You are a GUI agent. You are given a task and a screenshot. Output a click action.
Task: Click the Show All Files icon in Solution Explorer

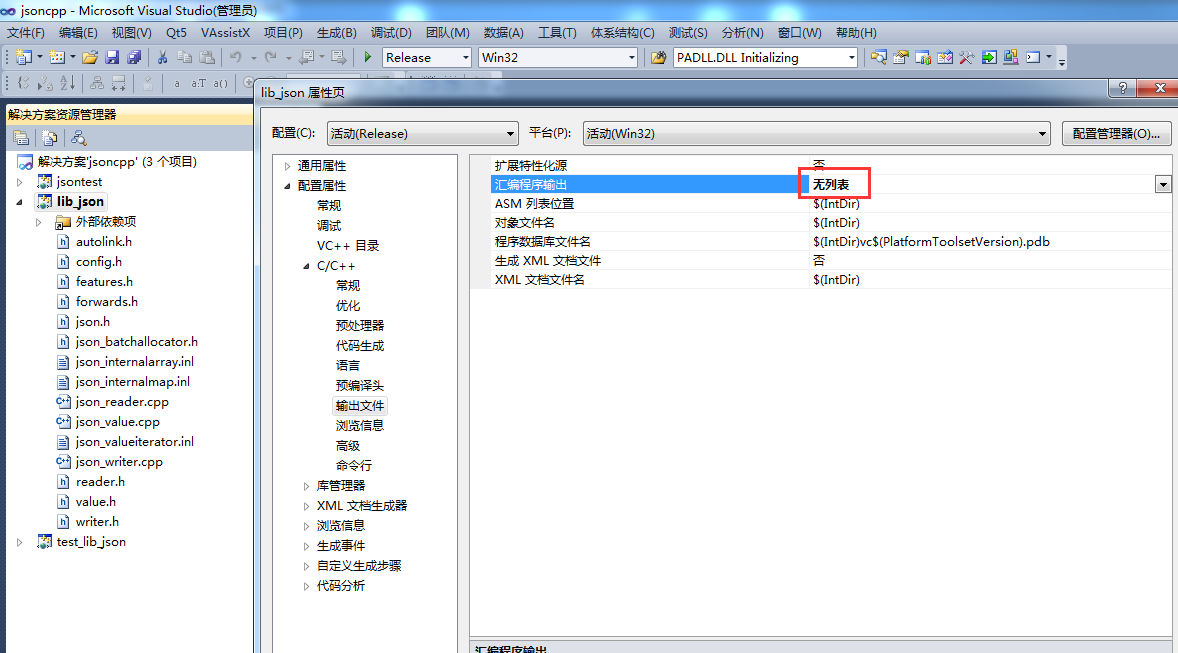tap(50, 138)
